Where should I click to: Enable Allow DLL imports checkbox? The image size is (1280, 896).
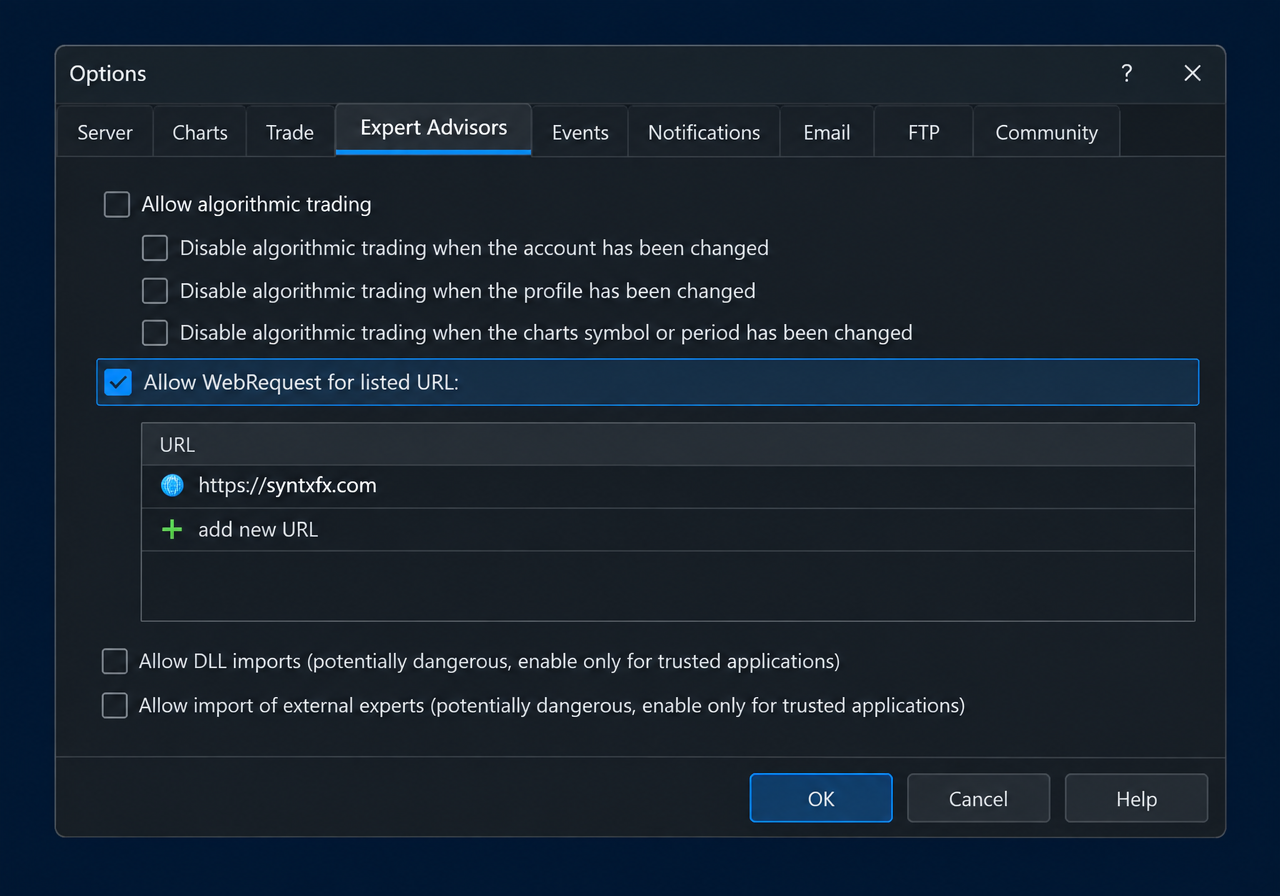(x=115, y=661)
